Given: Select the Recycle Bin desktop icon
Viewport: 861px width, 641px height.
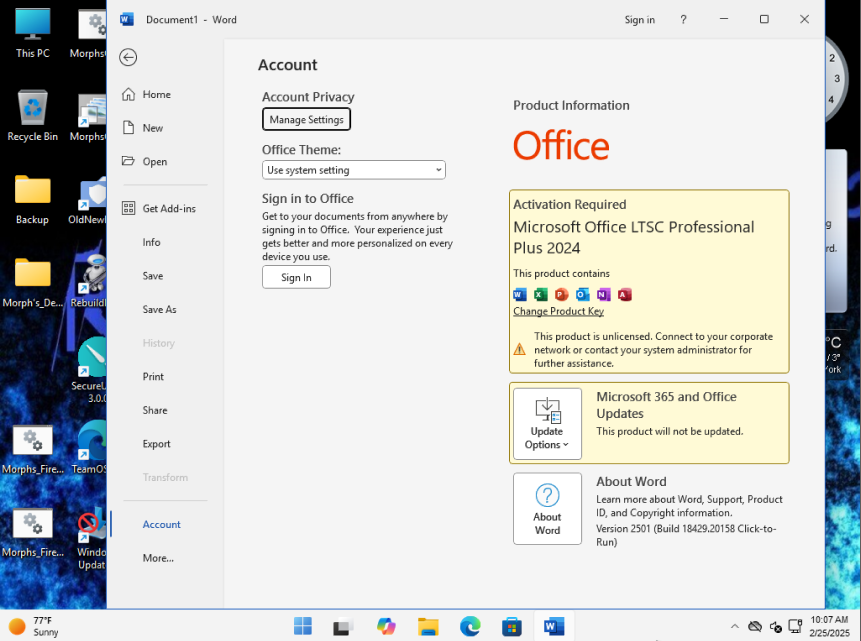Looking at the screenshot, I should [x=32, y=116].
